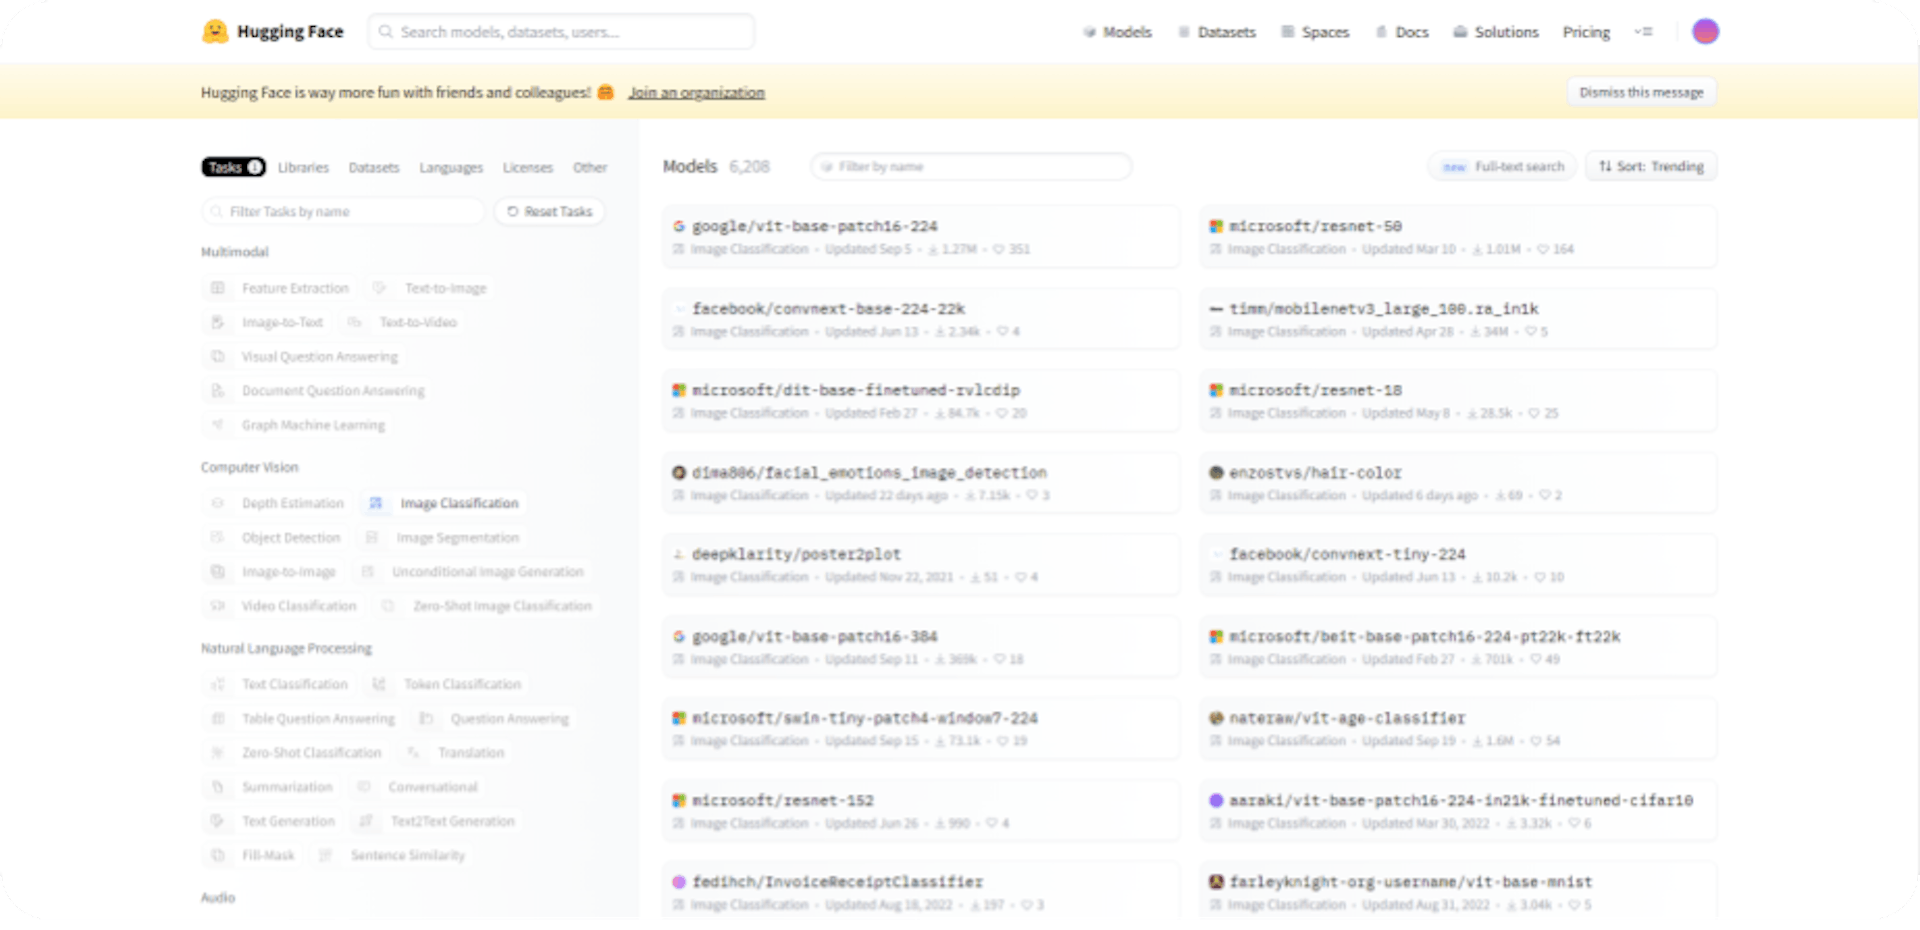
Task: Click the timm icon on mobilenetv3_large_100 card
Action: coord(1216,308)
